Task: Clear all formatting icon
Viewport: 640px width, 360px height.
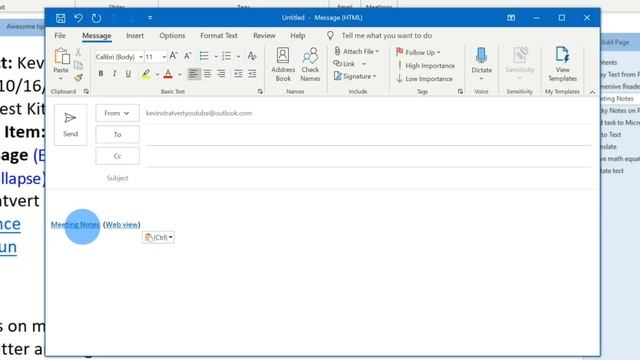Action: (x=252, y=56)
